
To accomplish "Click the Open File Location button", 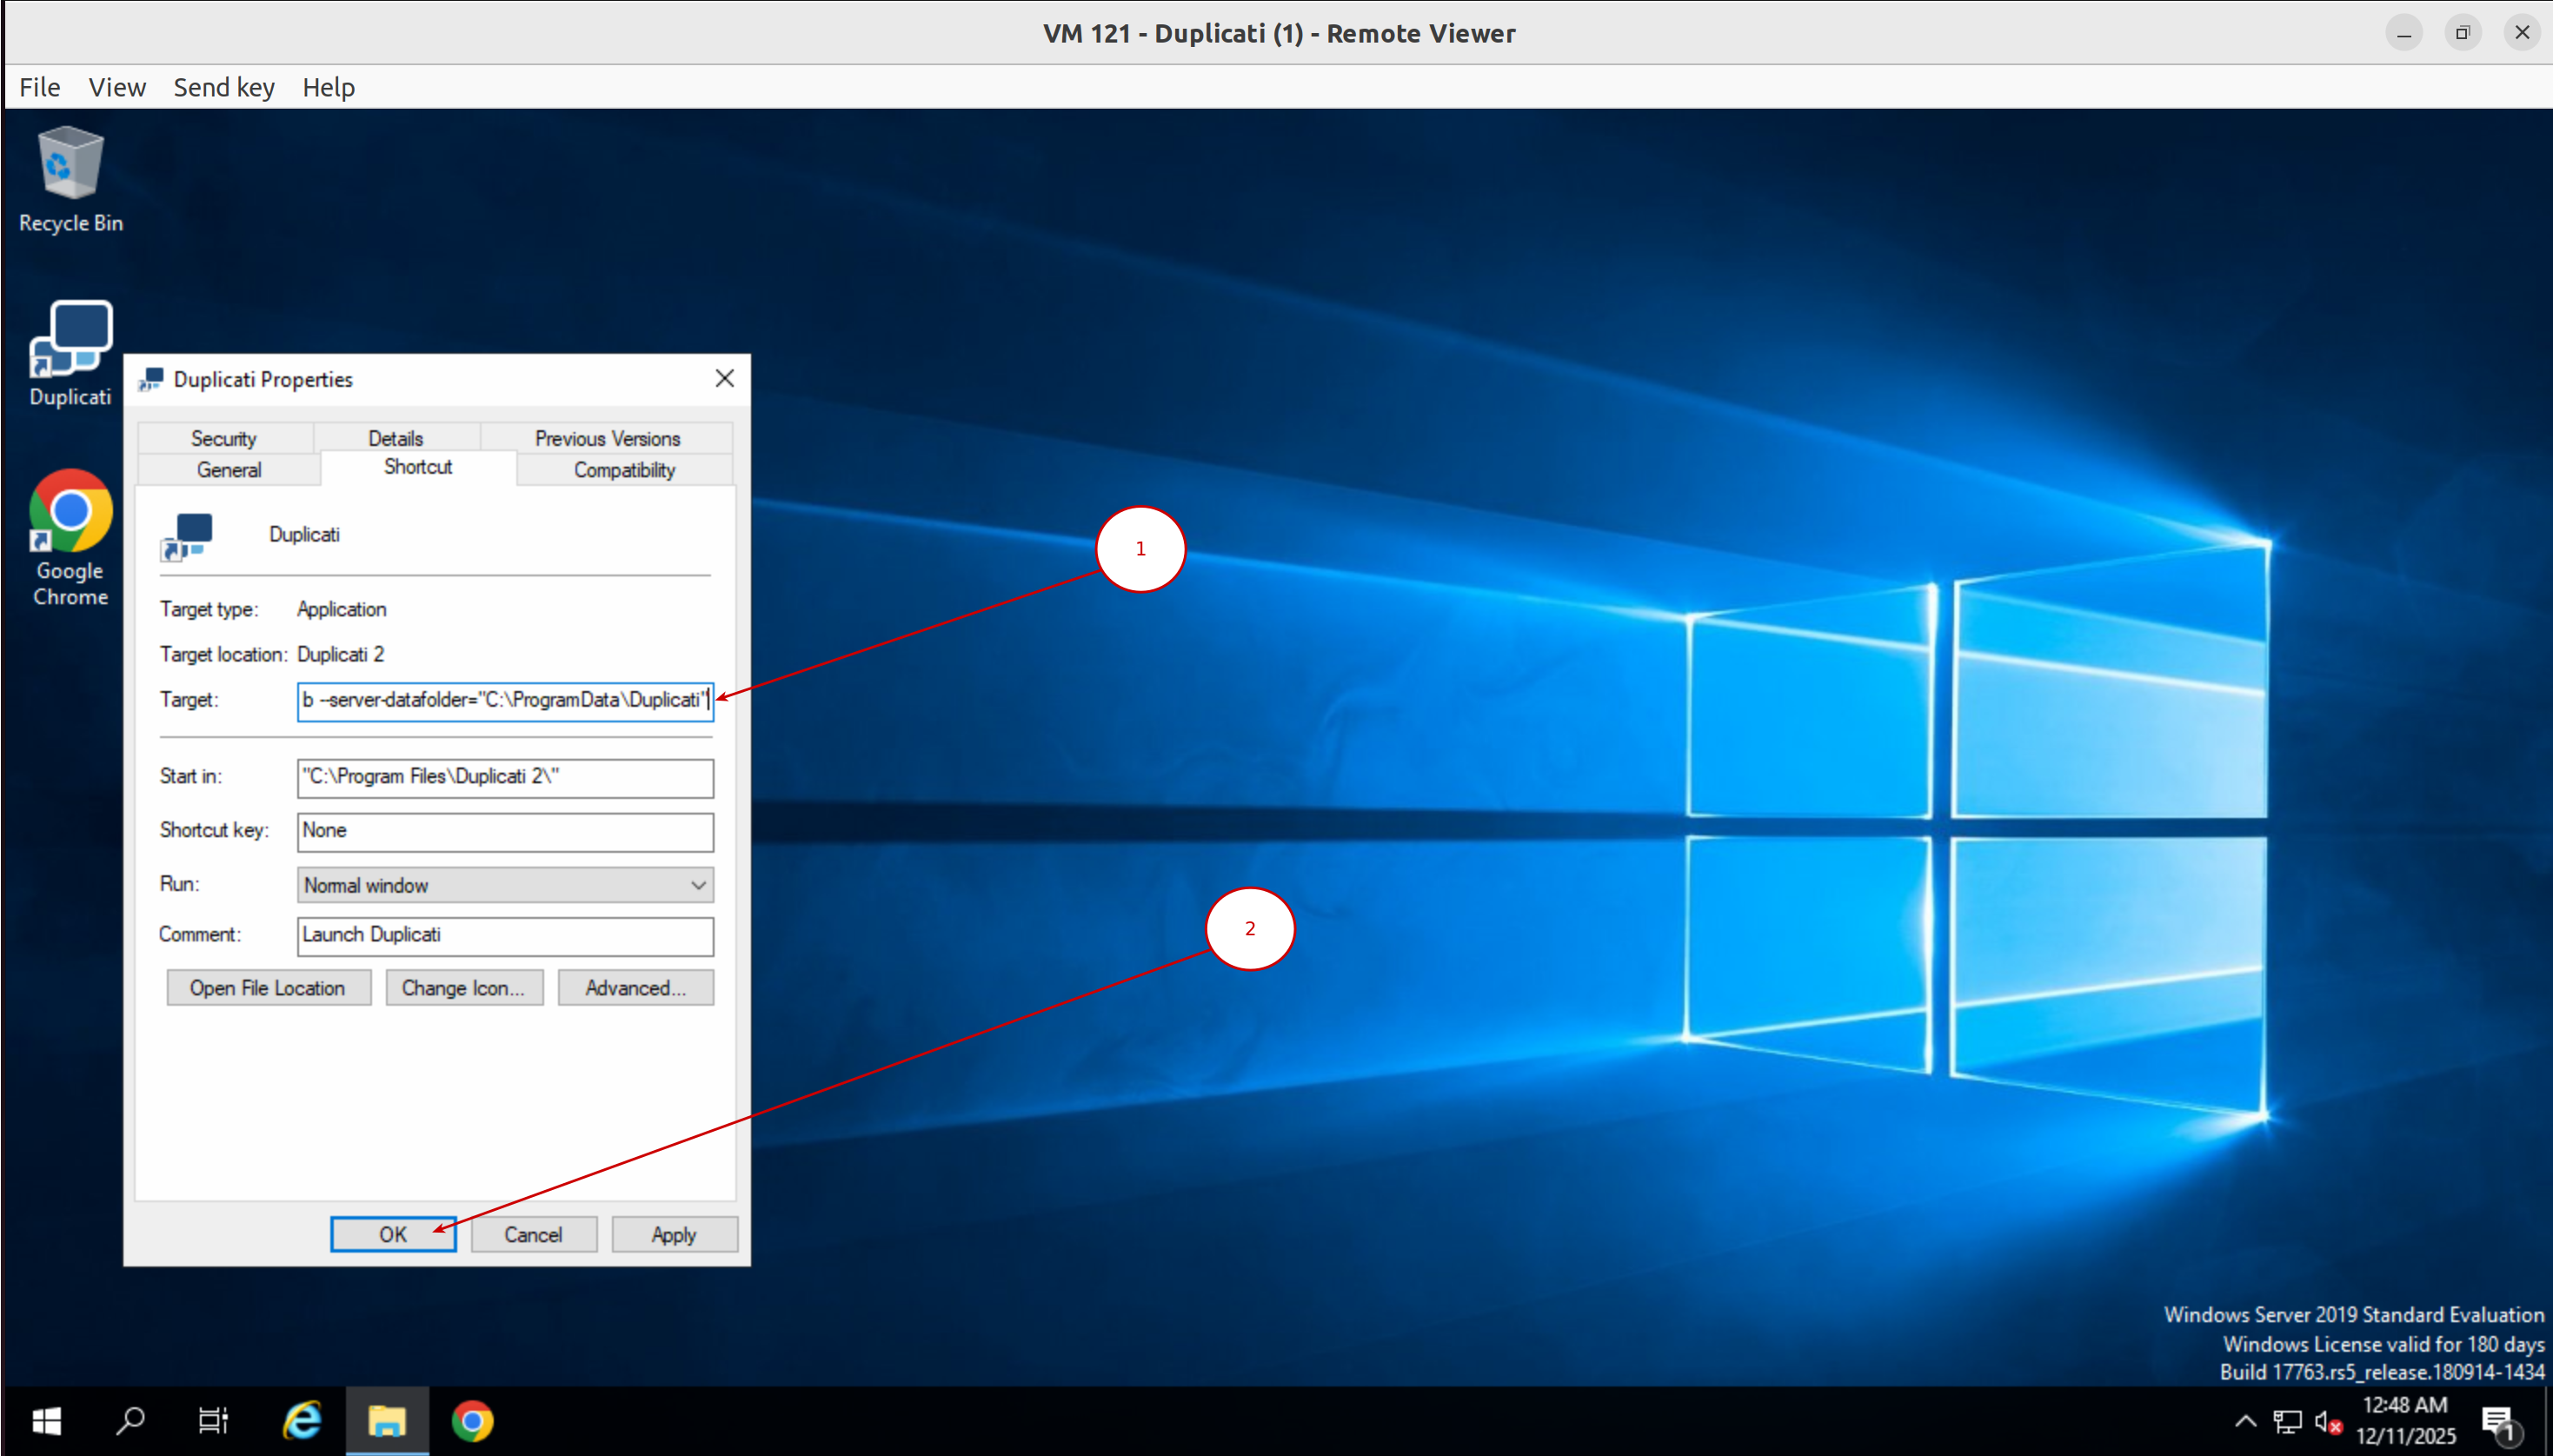I will [268, 988].
